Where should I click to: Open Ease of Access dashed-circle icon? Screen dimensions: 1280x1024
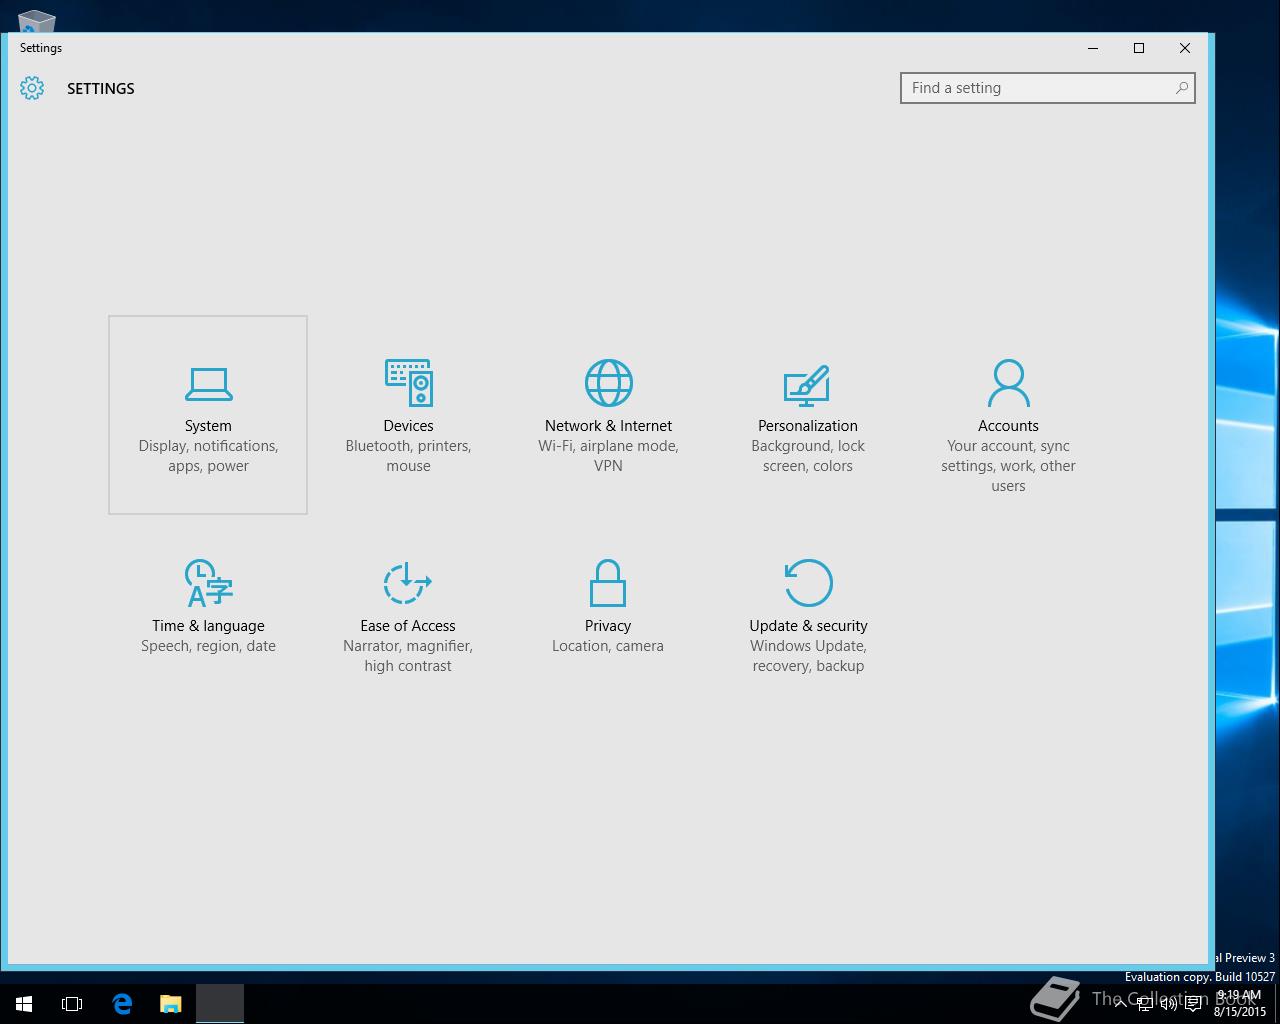point(407,583)
